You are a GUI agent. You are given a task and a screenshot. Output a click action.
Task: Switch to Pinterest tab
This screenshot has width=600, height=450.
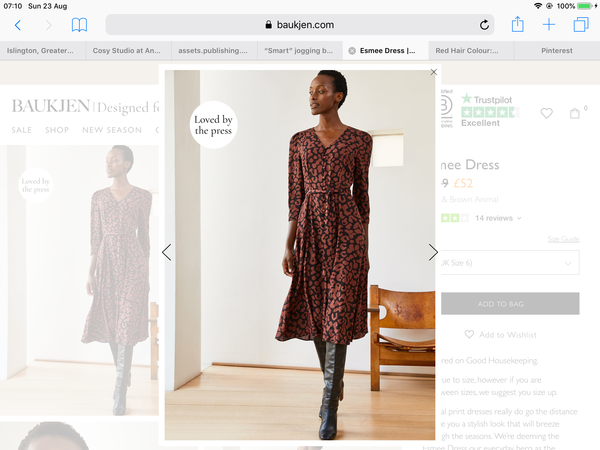tap(557, 51)
